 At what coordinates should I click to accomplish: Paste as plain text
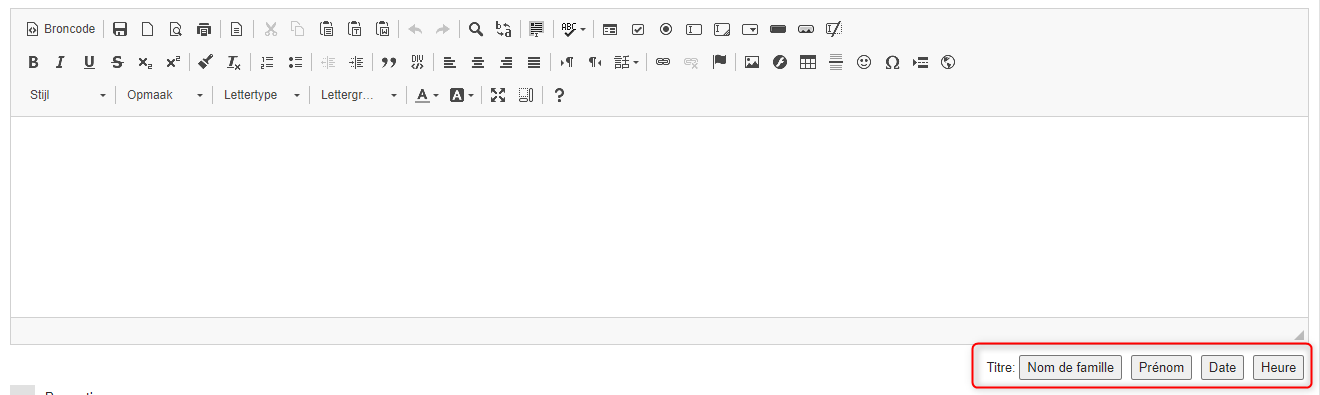[354, 29]
